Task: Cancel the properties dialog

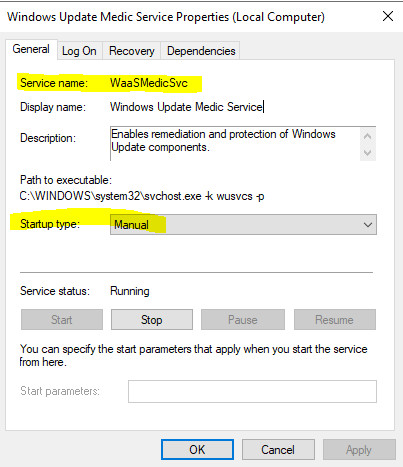Action: tap(278, 450)
